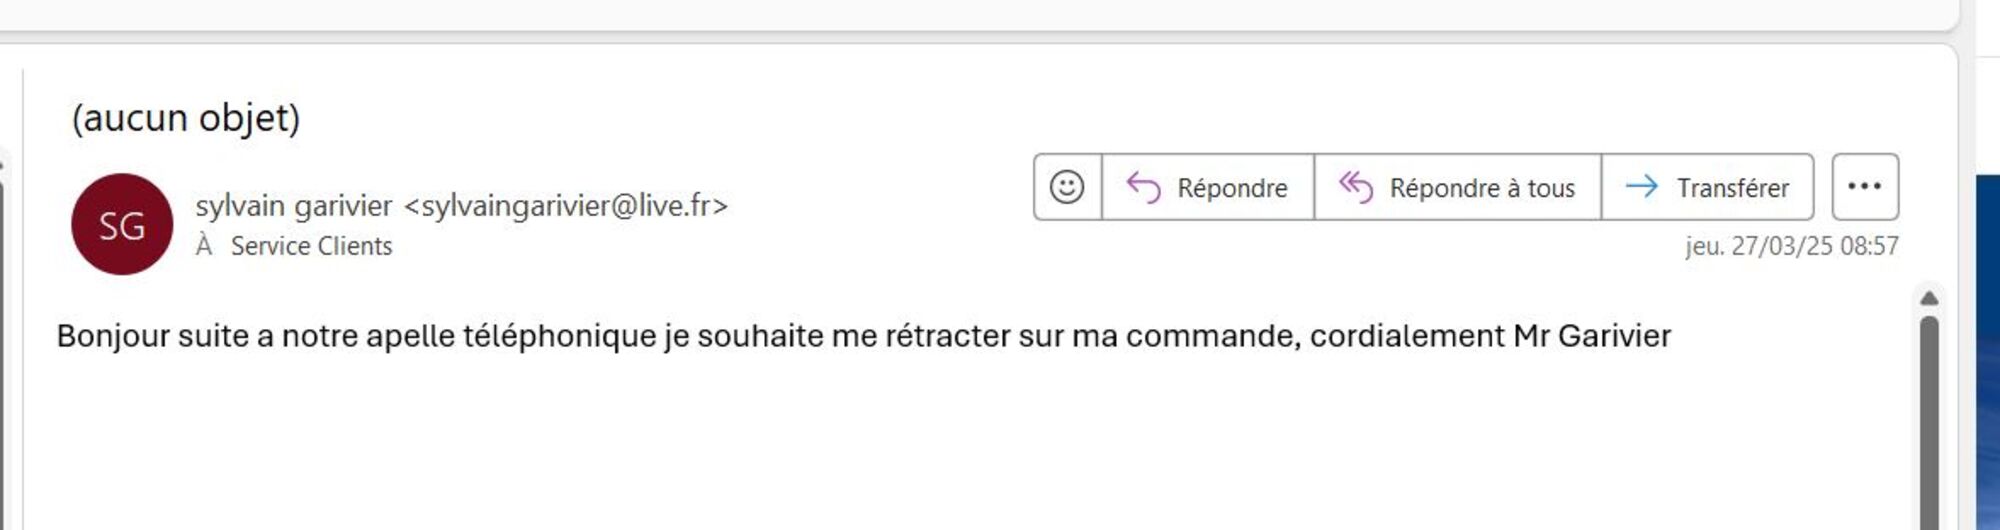The image size is (2000, 530).
Task: Click Mr Garivier signature in message
Action: coord(1592,336)
